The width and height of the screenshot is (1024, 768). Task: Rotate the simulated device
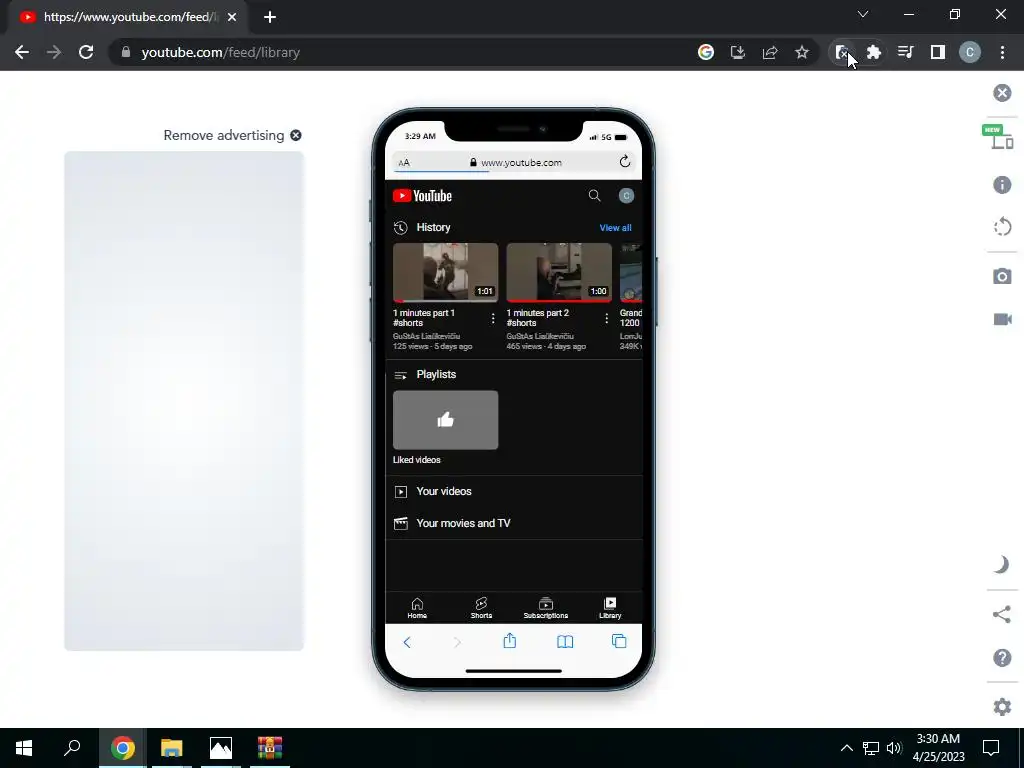[x=1002, y=227]
